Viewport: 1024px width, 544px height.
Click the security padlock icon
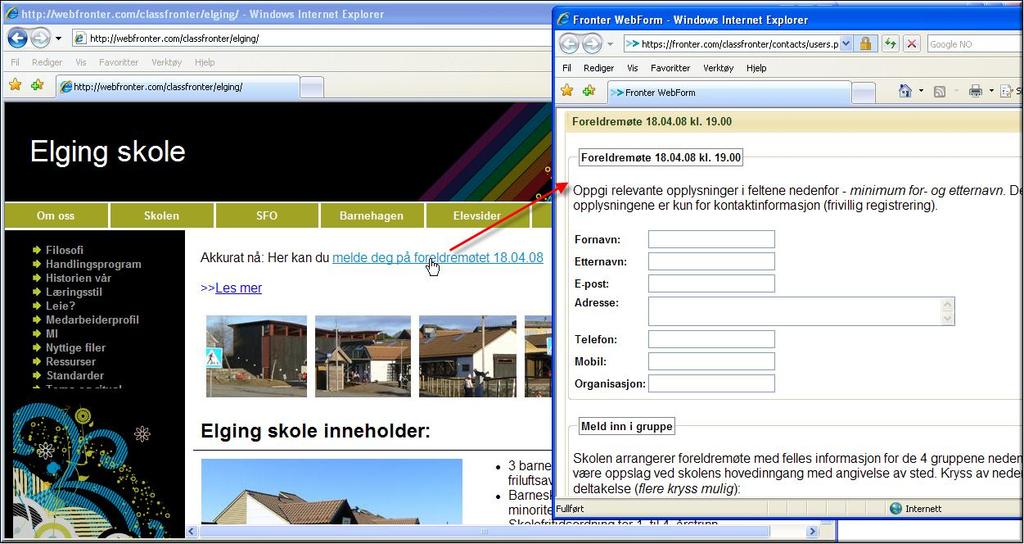[865, 44]
